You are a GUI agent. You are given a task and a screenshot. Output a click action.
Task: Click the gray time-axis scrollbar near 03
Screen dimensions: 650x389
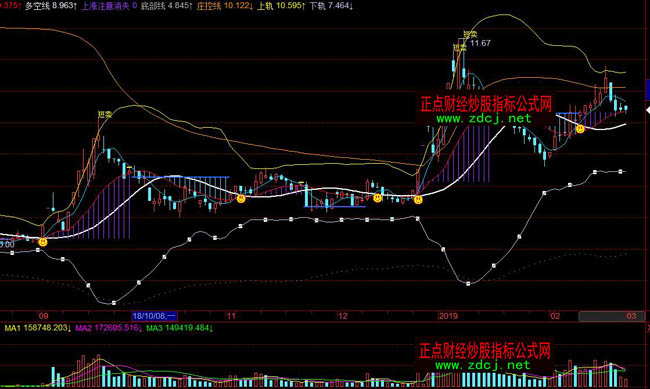tap(612, 316)
